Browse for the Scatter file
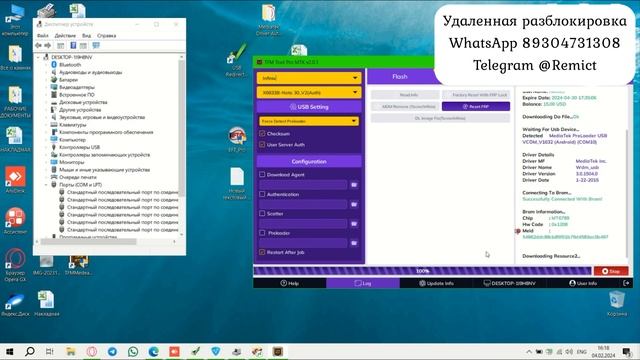The height and width of the screenshot is (360, 640). (x=354, y=224)
